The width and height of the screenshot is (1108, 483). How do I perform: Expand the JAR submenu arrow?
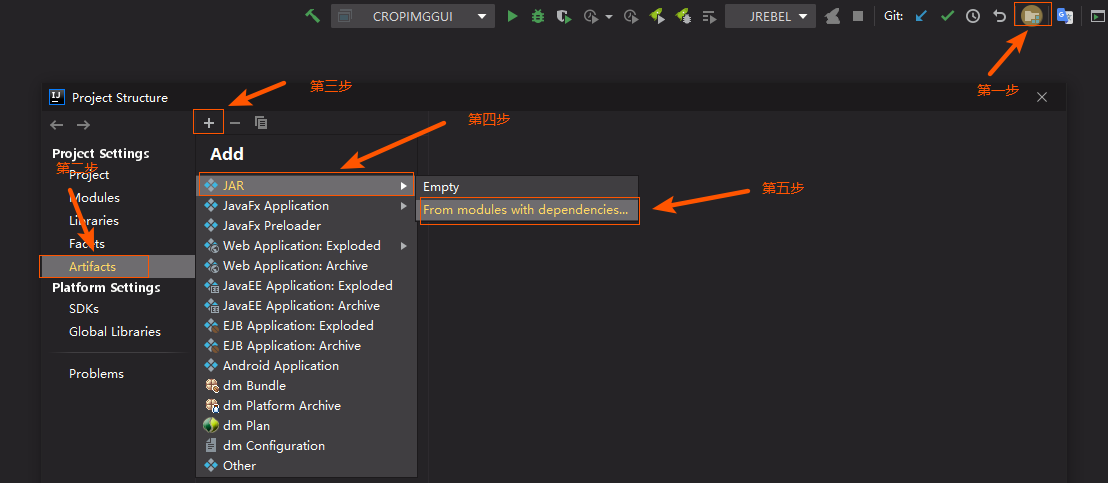click(403, 186)
